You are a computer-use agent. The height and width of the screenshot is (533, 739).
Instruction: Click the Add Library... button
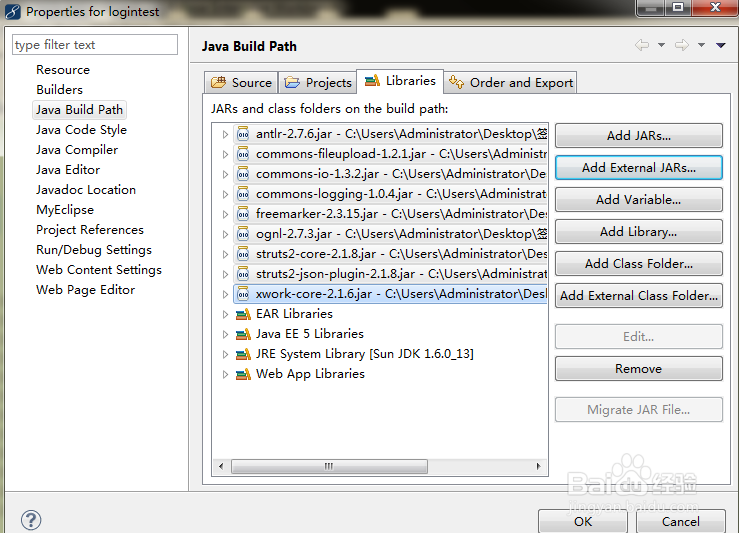click(x=639, y=232)
